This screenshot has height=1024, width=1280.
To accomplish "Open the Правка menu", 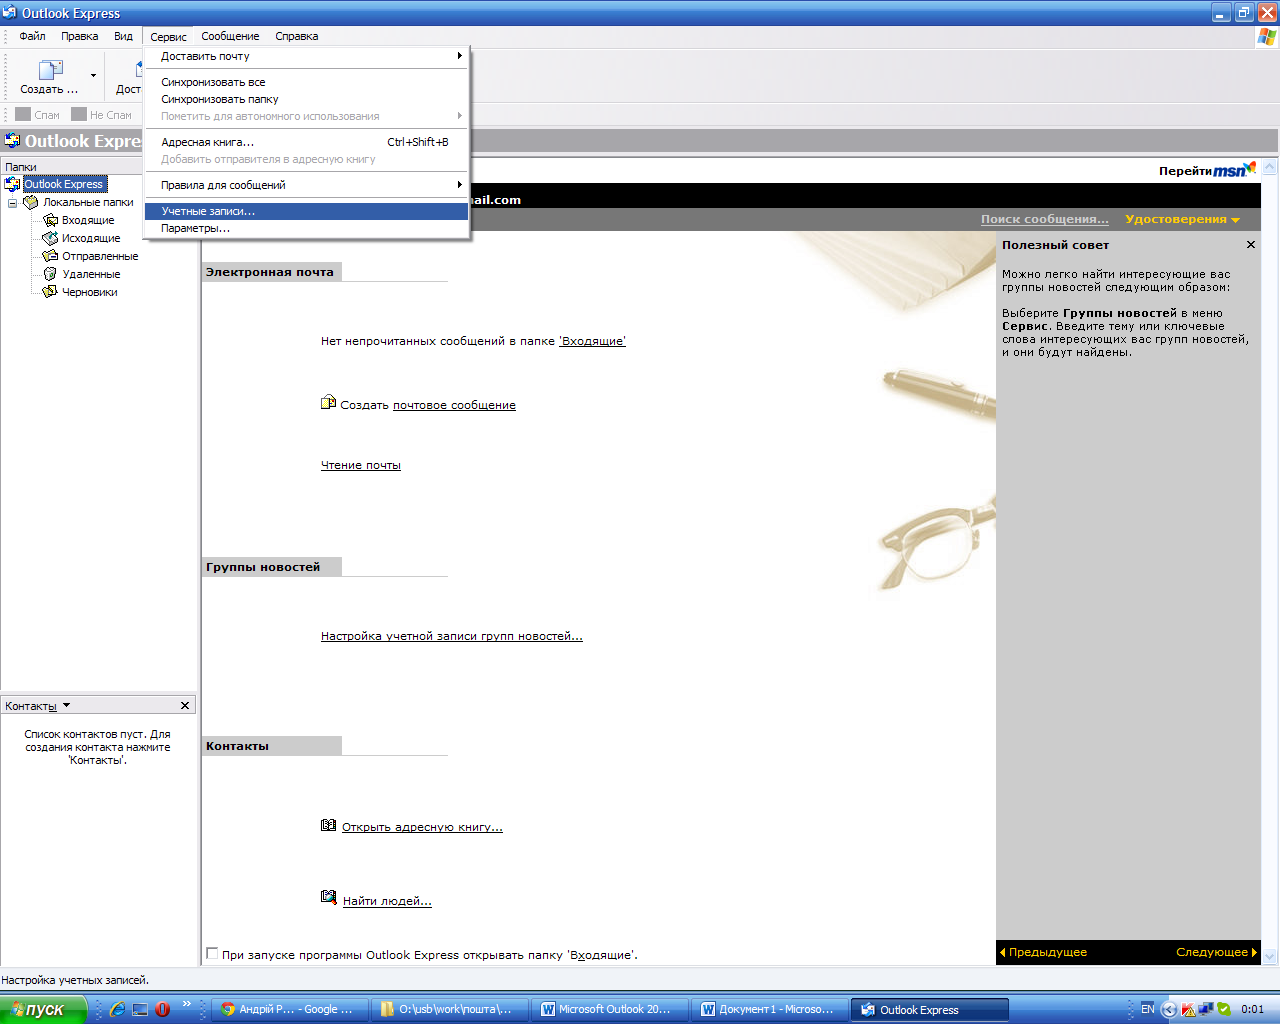I will click(x=79, y=36).
